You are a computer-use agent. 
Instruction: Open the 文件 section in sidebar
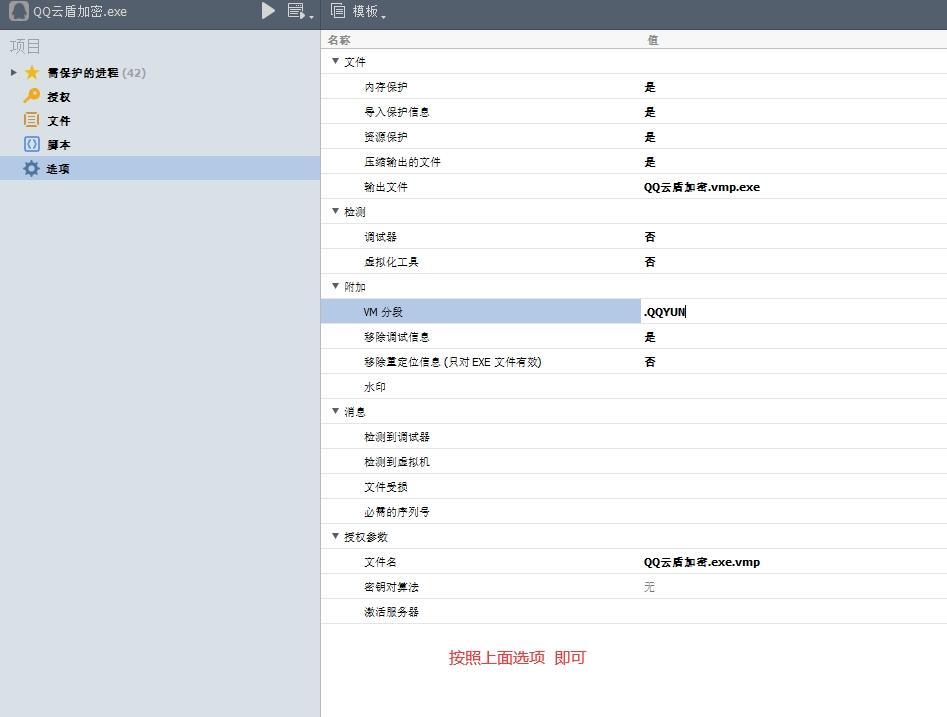coord(59,121)
